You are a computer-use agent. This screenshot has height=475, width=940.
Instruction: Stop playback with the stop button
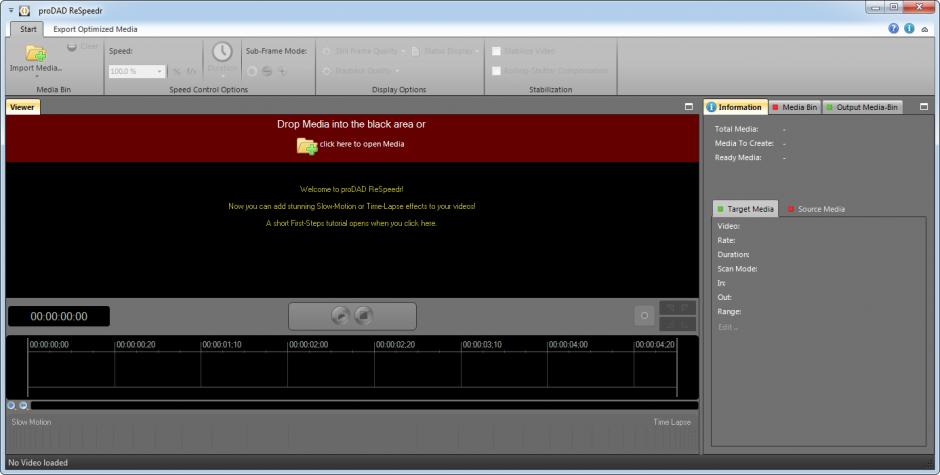pyautogui.click(x=364, y=315)
